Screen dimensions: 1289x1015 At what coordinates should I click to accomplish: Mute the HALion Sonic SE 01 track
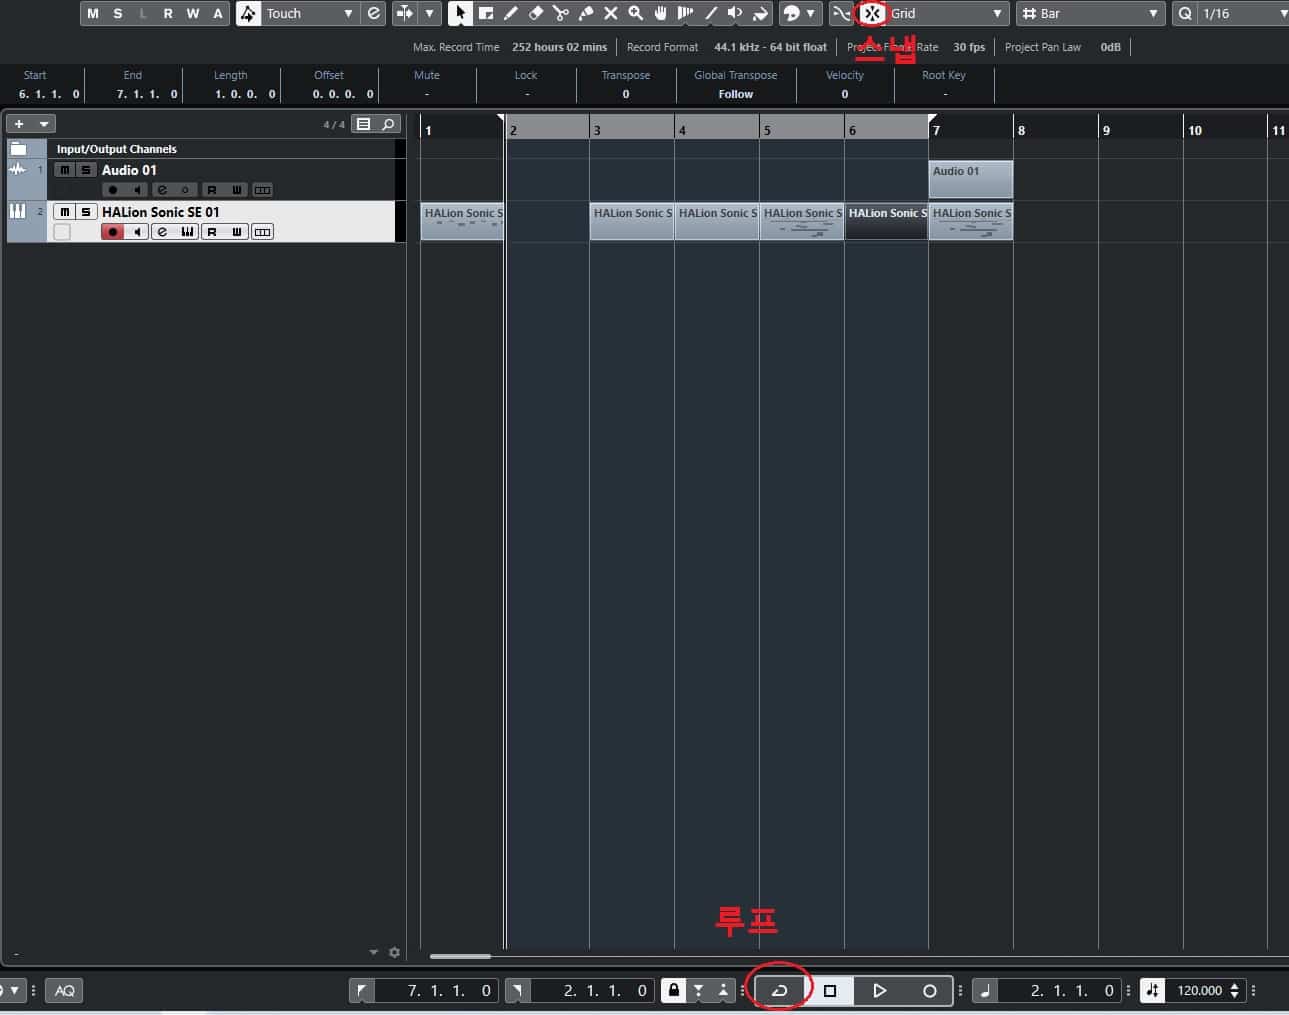[x=65, y=212]
